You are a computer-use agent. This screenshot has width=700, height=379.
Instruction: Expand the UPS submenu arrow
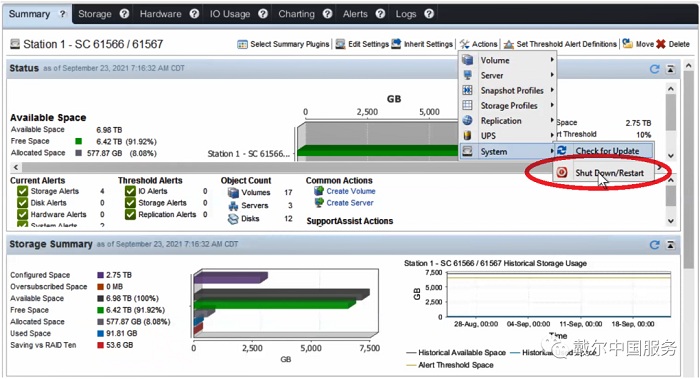tap(552, 135)
